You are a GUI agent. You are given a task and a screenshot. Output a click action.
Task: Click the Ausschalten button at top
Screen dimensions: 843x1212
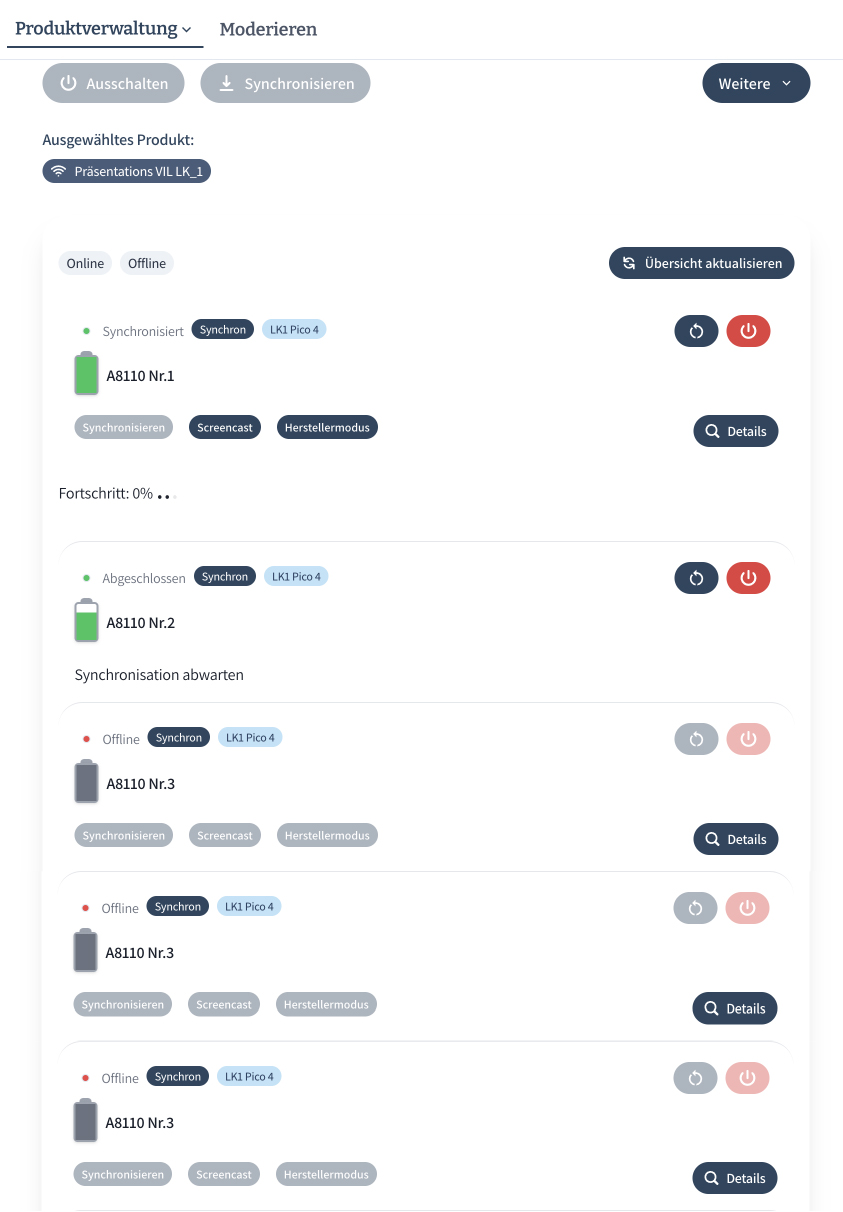114,83
